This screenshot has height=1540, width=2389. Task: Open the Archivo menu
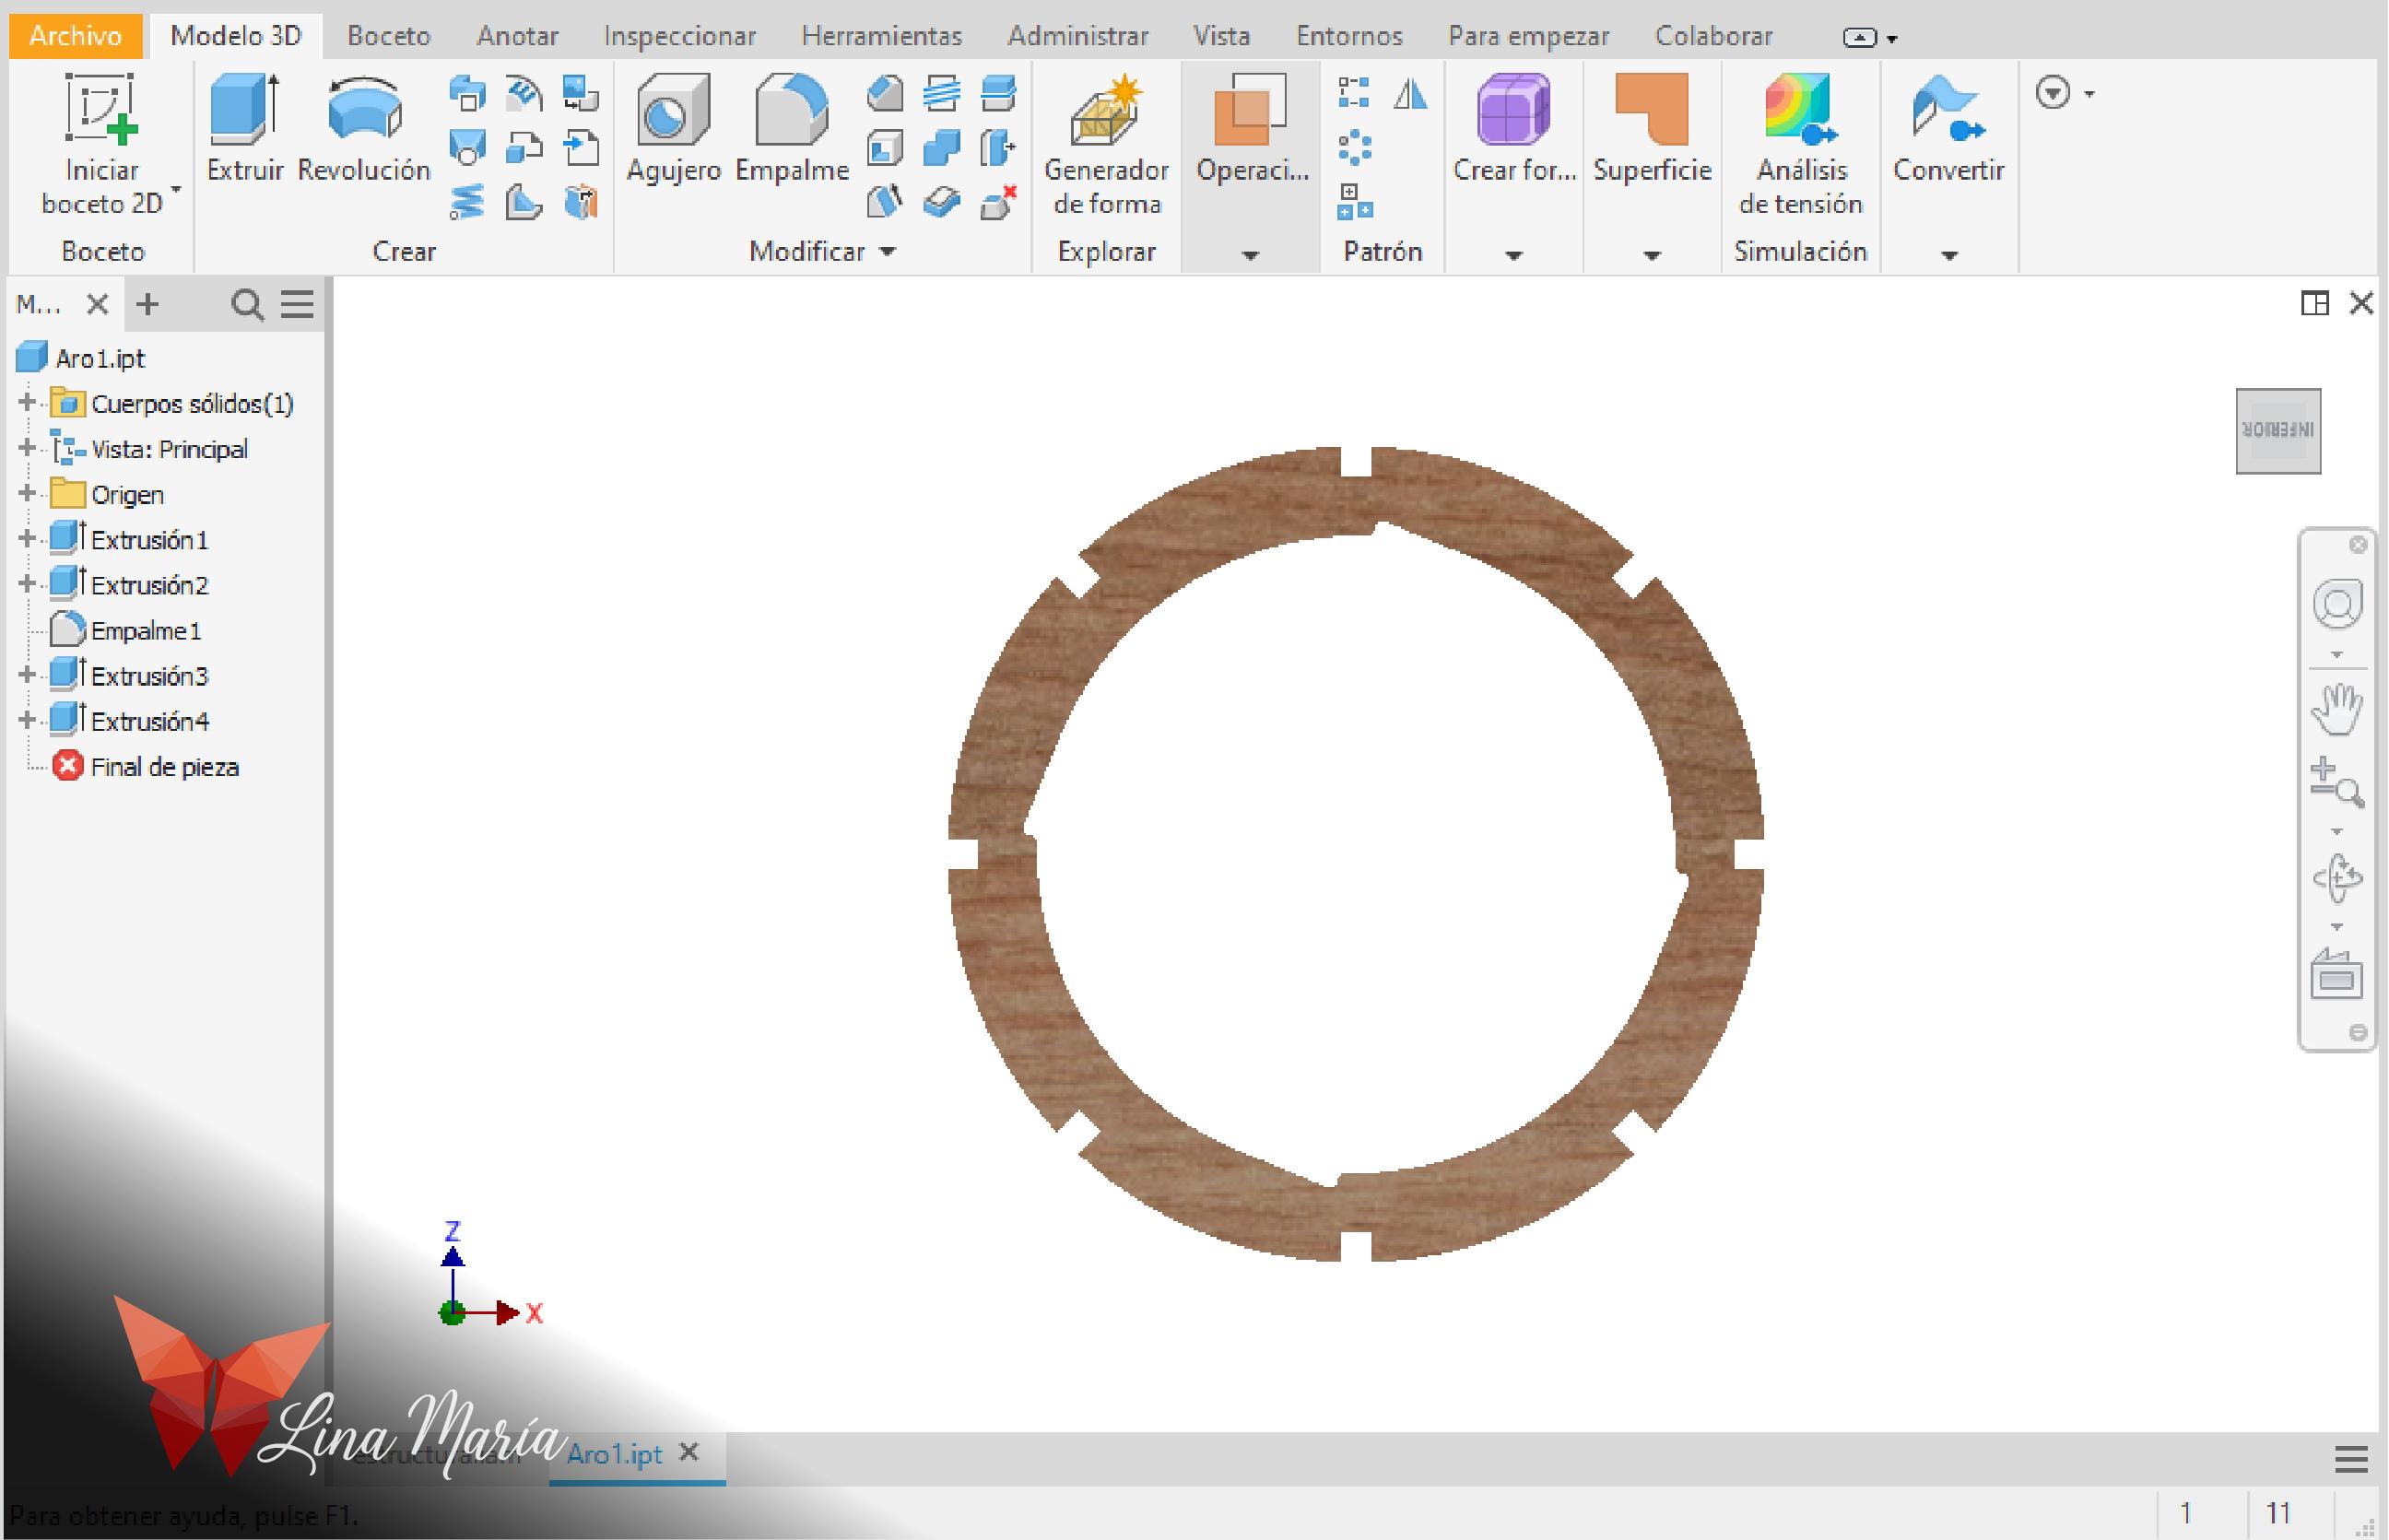76,36
